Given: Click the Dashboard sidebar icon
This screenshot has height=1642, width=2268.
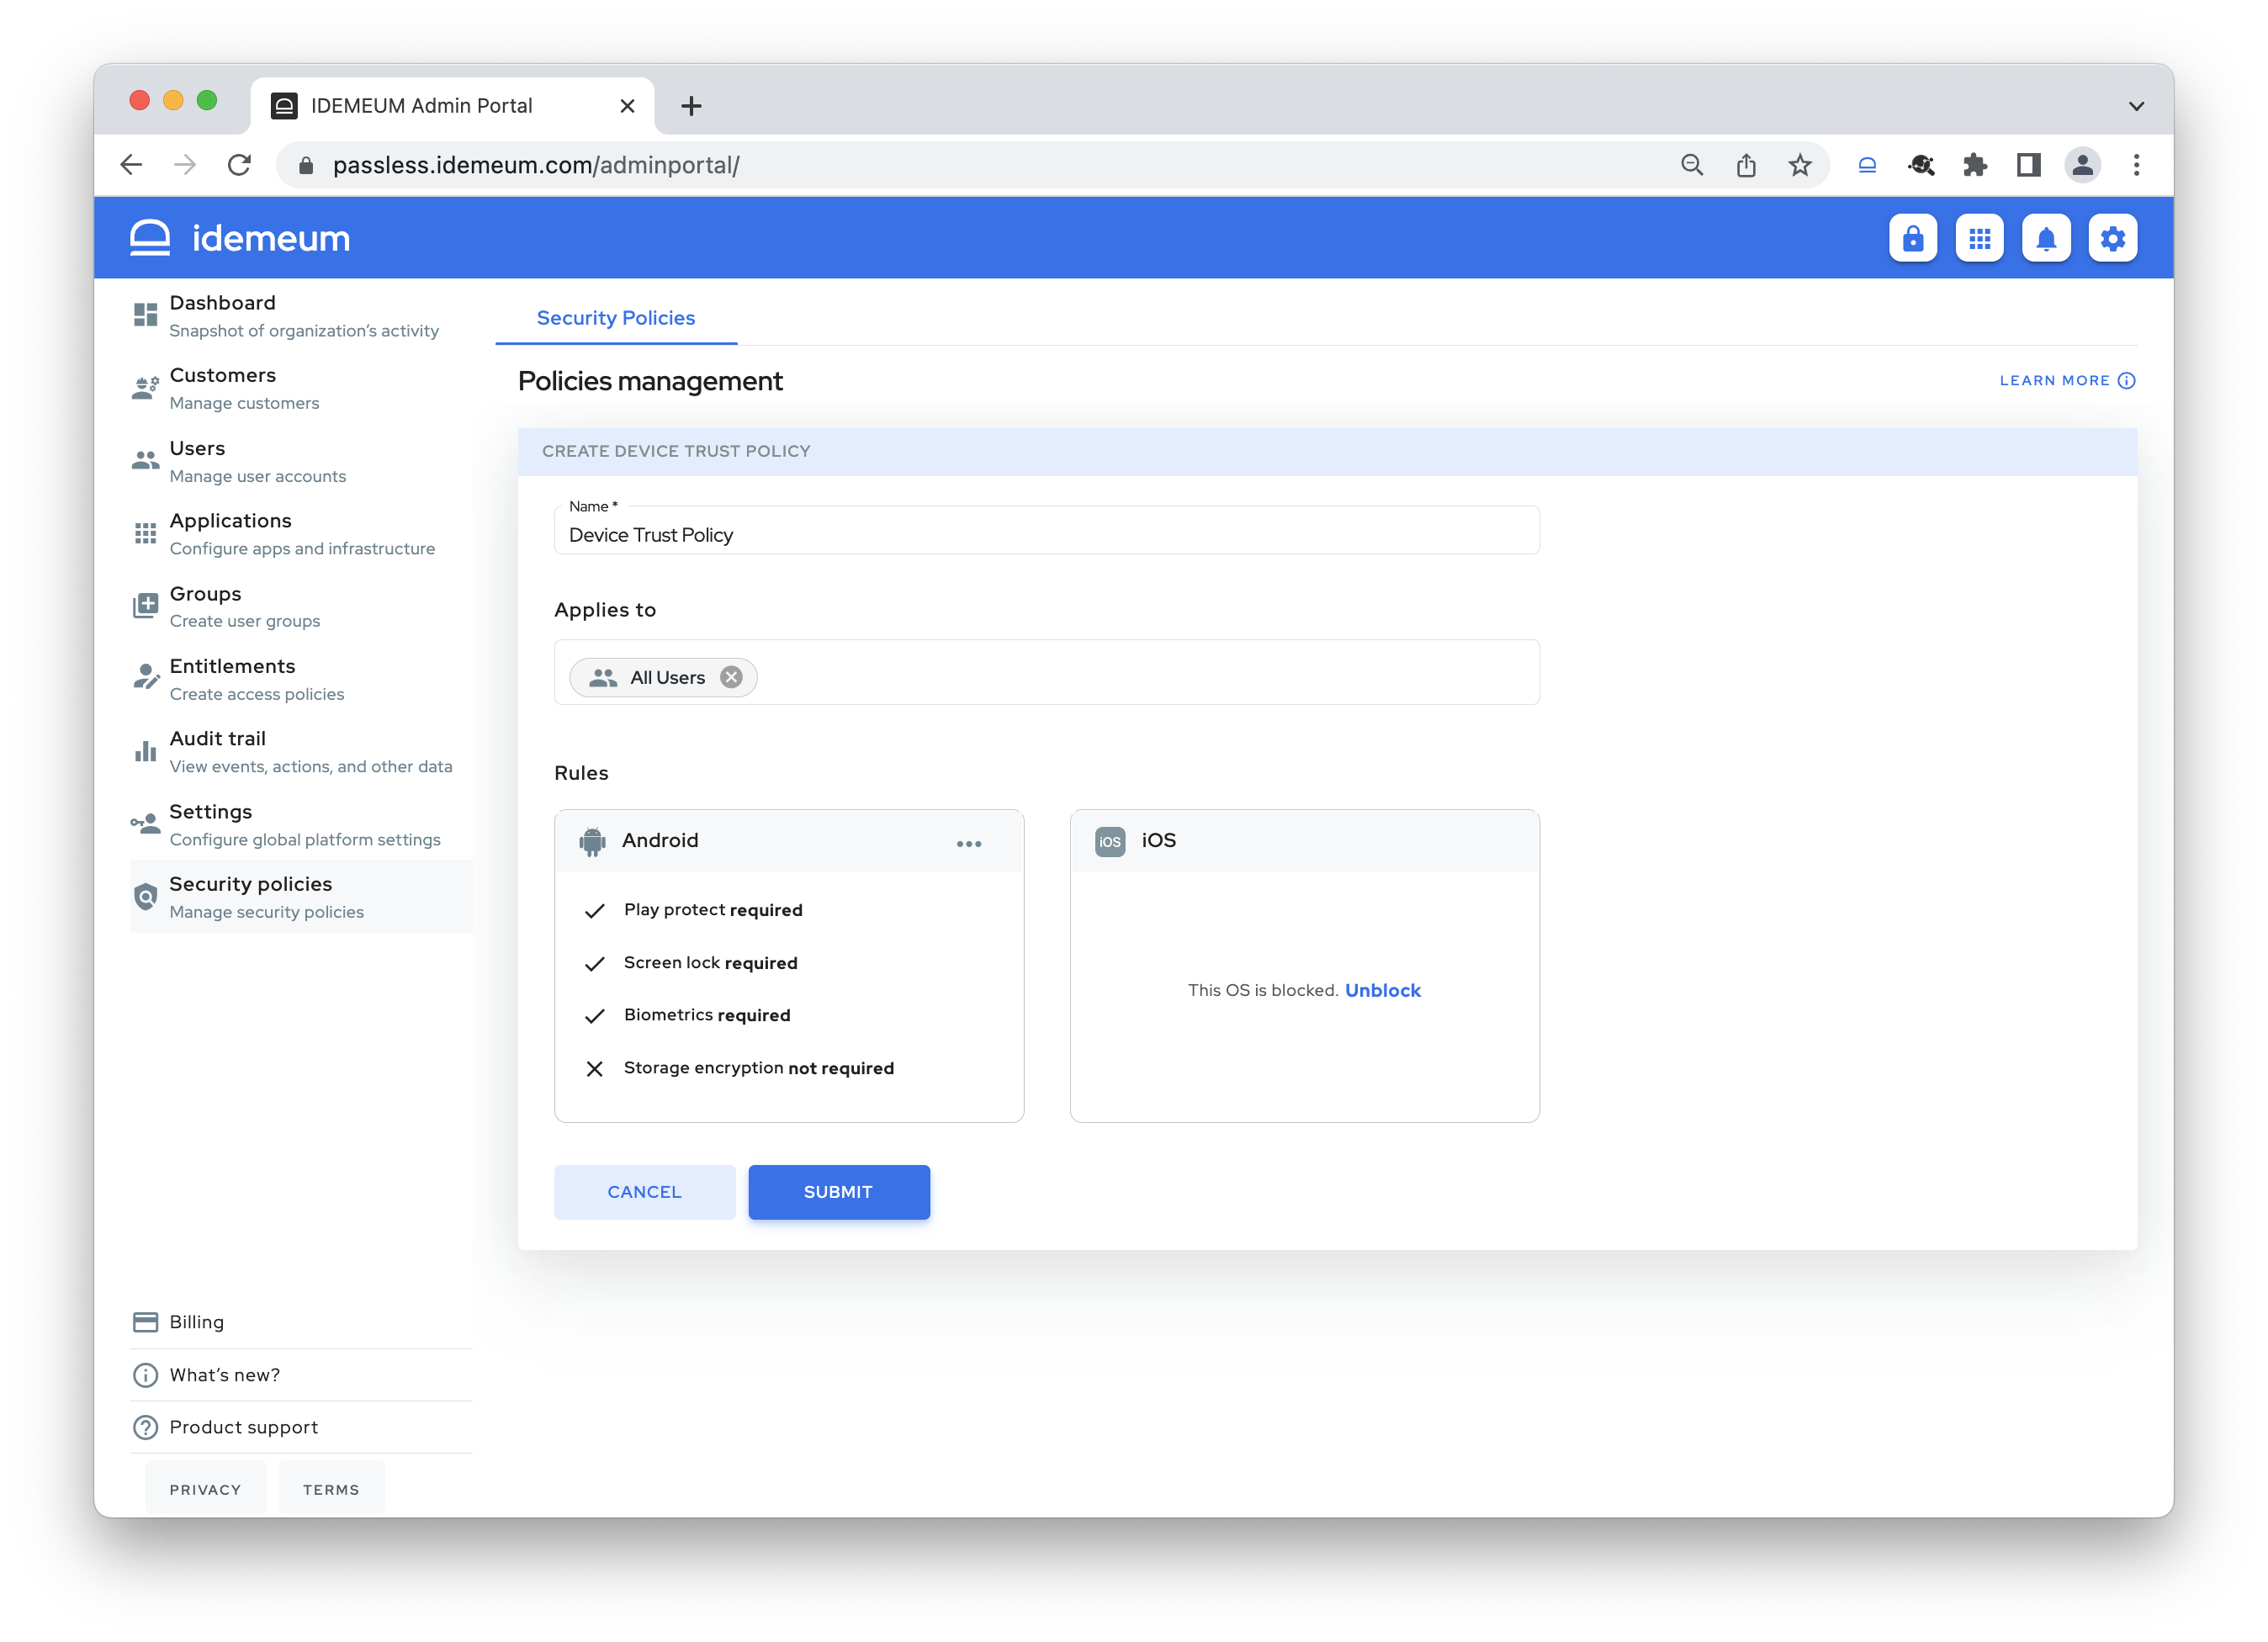Looking at the screenshot, I should click(146, 315).
